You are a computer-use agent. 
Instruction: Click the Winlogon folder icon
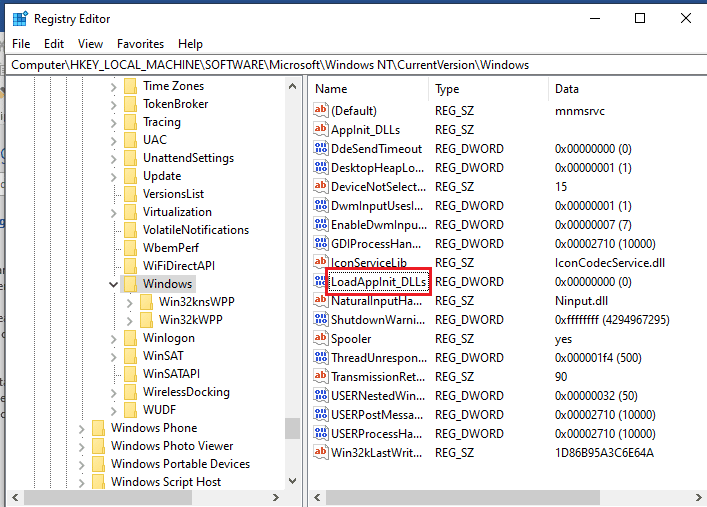point(130,338)
